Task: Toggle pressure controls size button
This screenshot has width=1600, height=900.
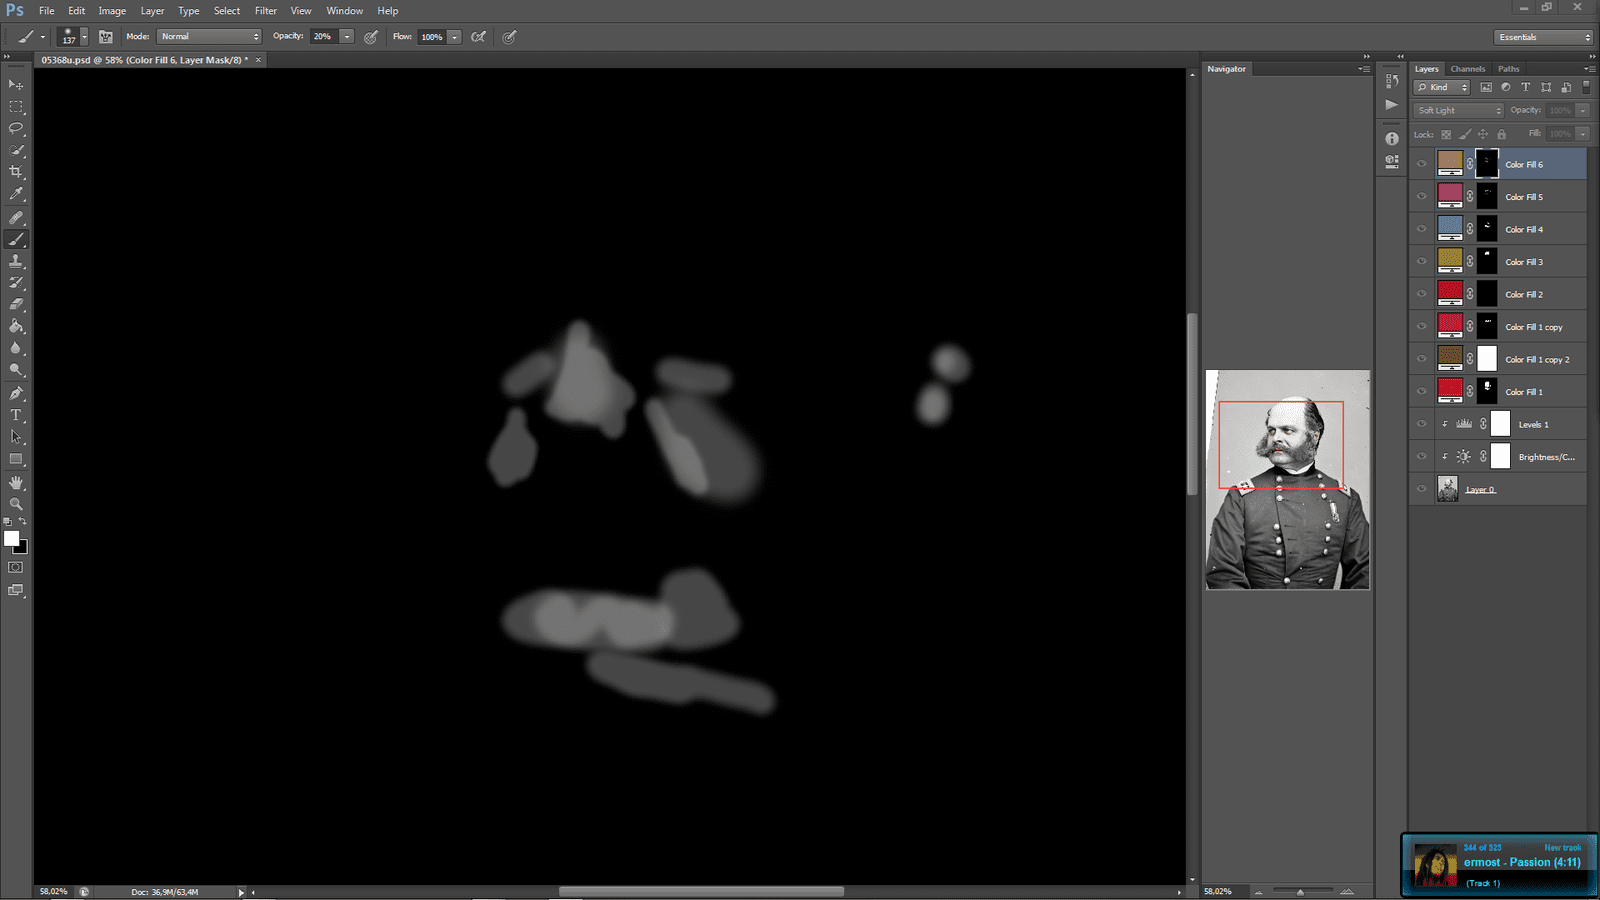Action: coord(510,37)
